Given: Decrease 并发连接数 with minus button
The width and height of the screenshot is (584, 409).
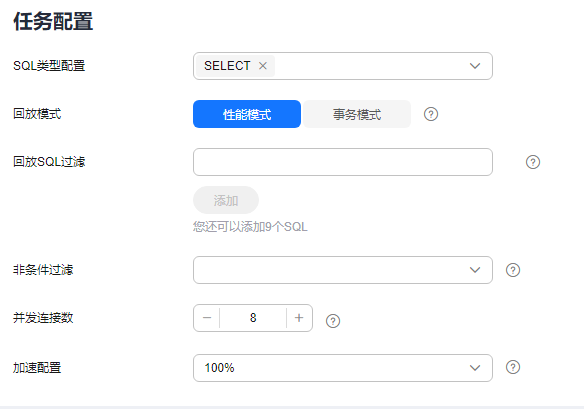Looking at the screenshot, I should (207, 318).
